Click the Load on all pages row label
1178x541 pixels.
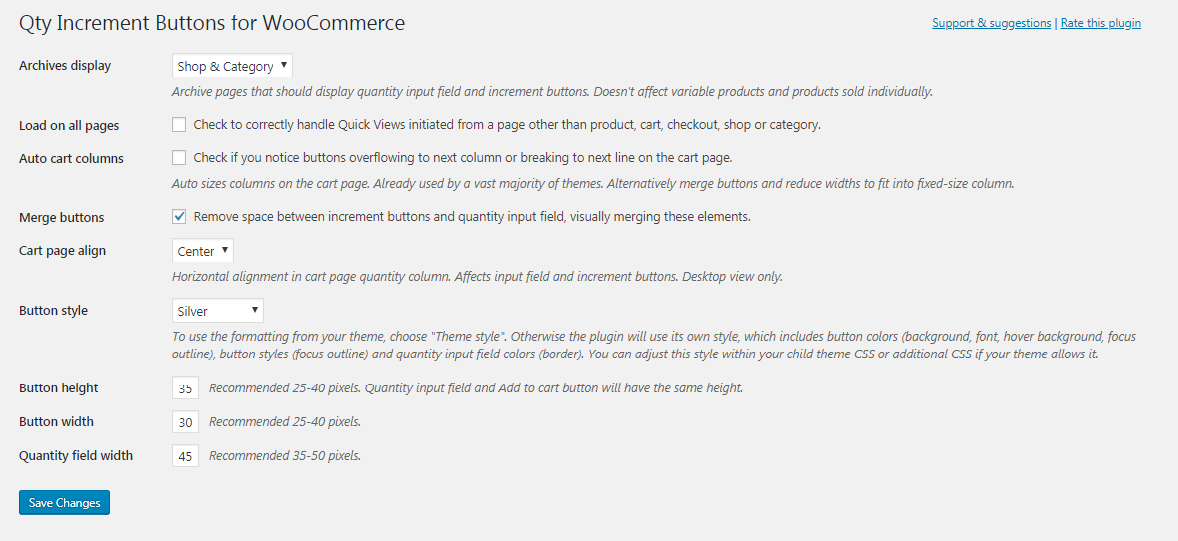tap(69, 126)
